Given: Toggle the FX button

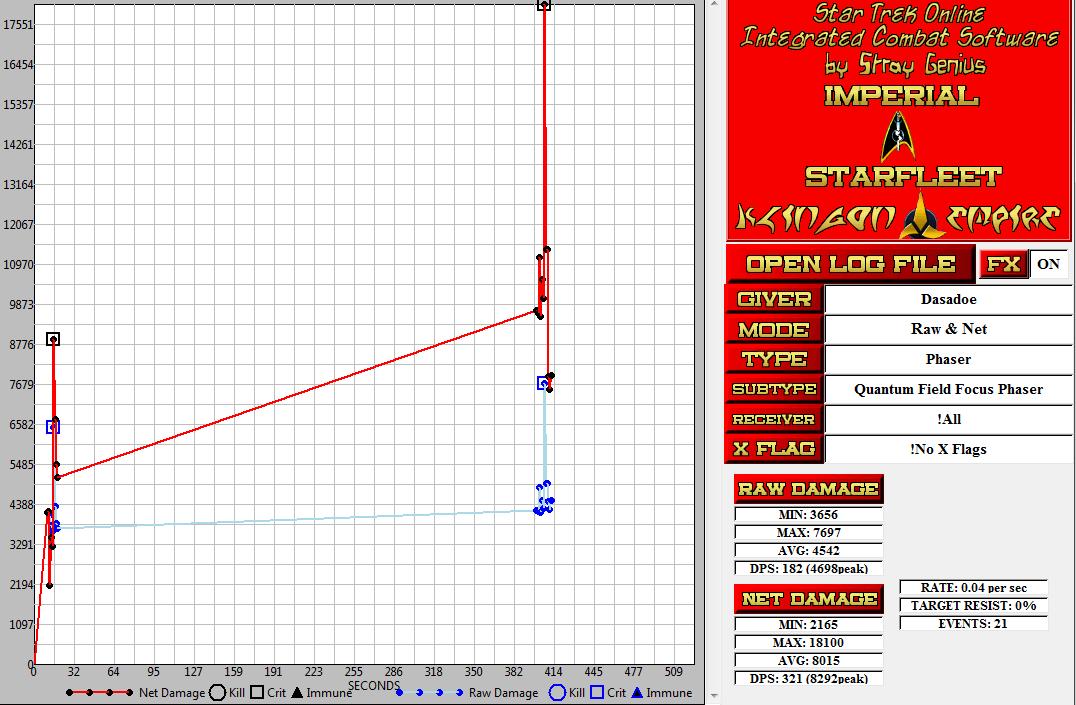Looking at the screenshot, I should point(1003,264).
